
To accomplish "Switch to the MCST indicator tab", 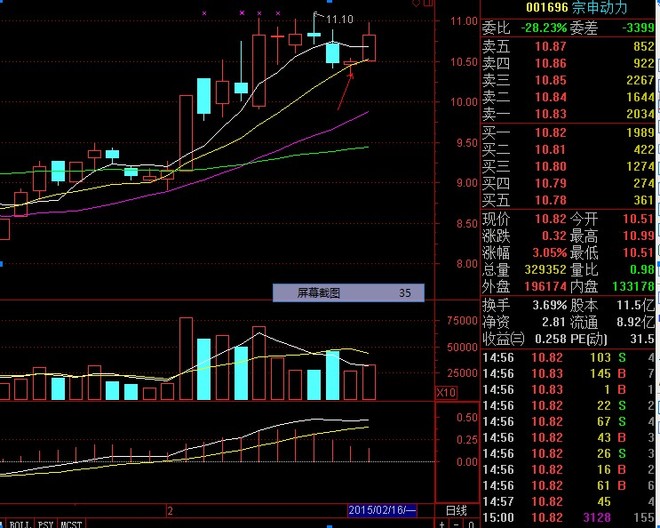I will coord(71,524).
